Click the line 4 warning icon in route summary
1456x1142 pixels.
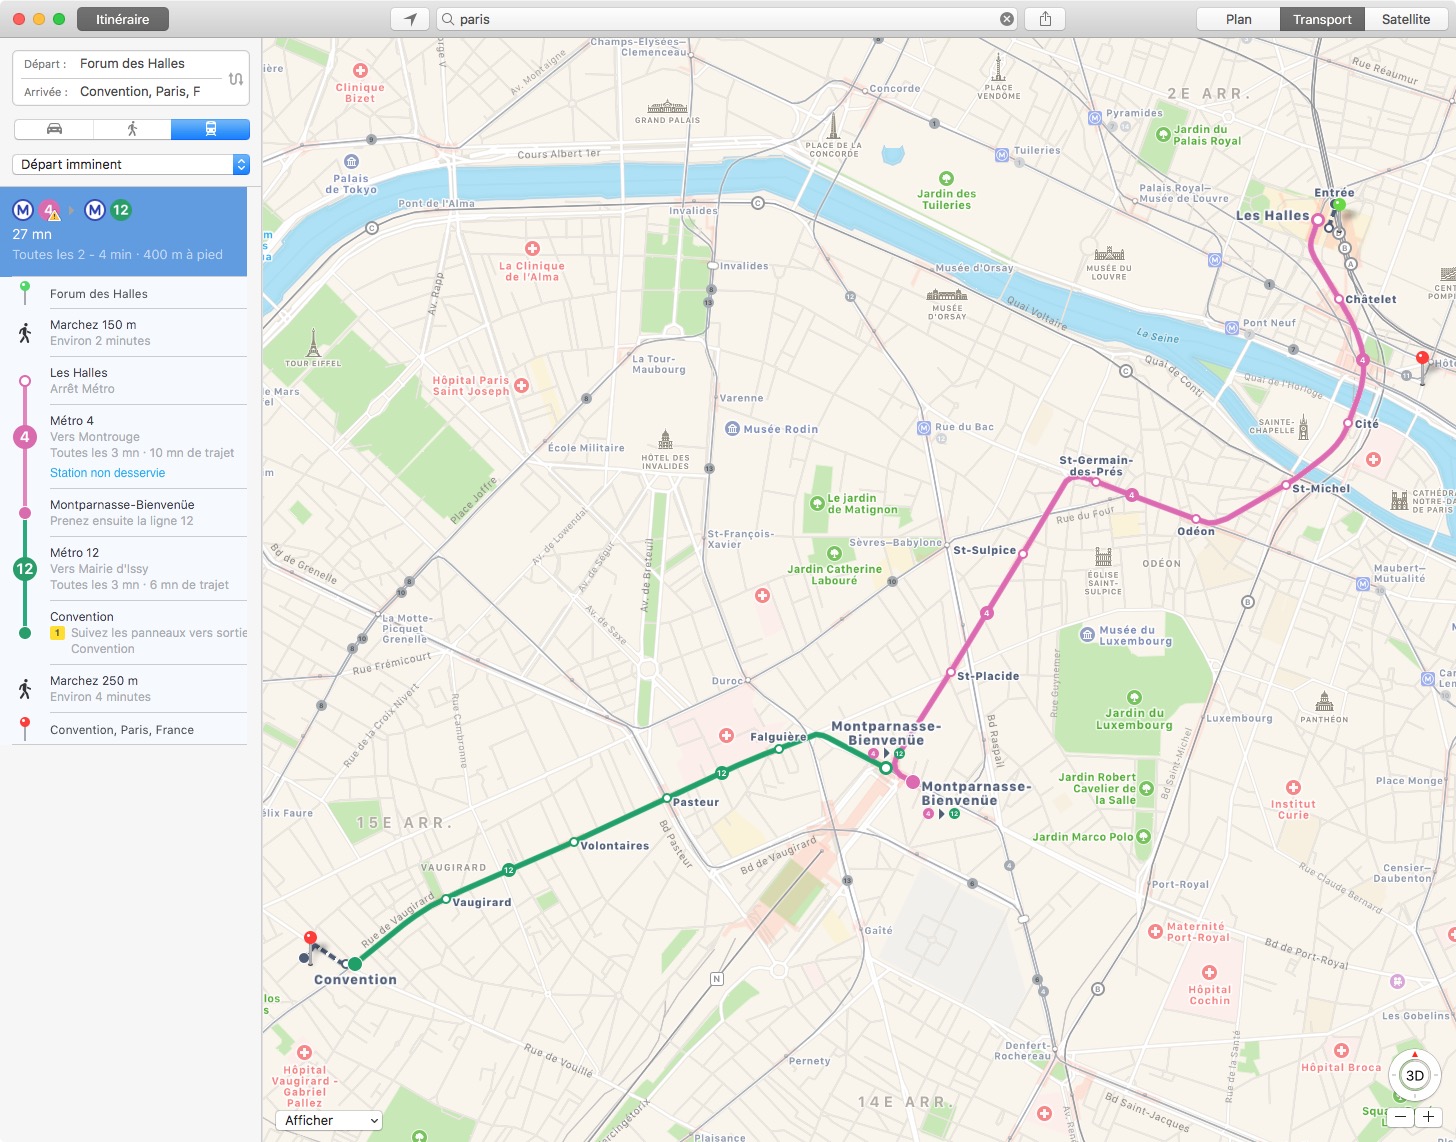pos(50,211)
